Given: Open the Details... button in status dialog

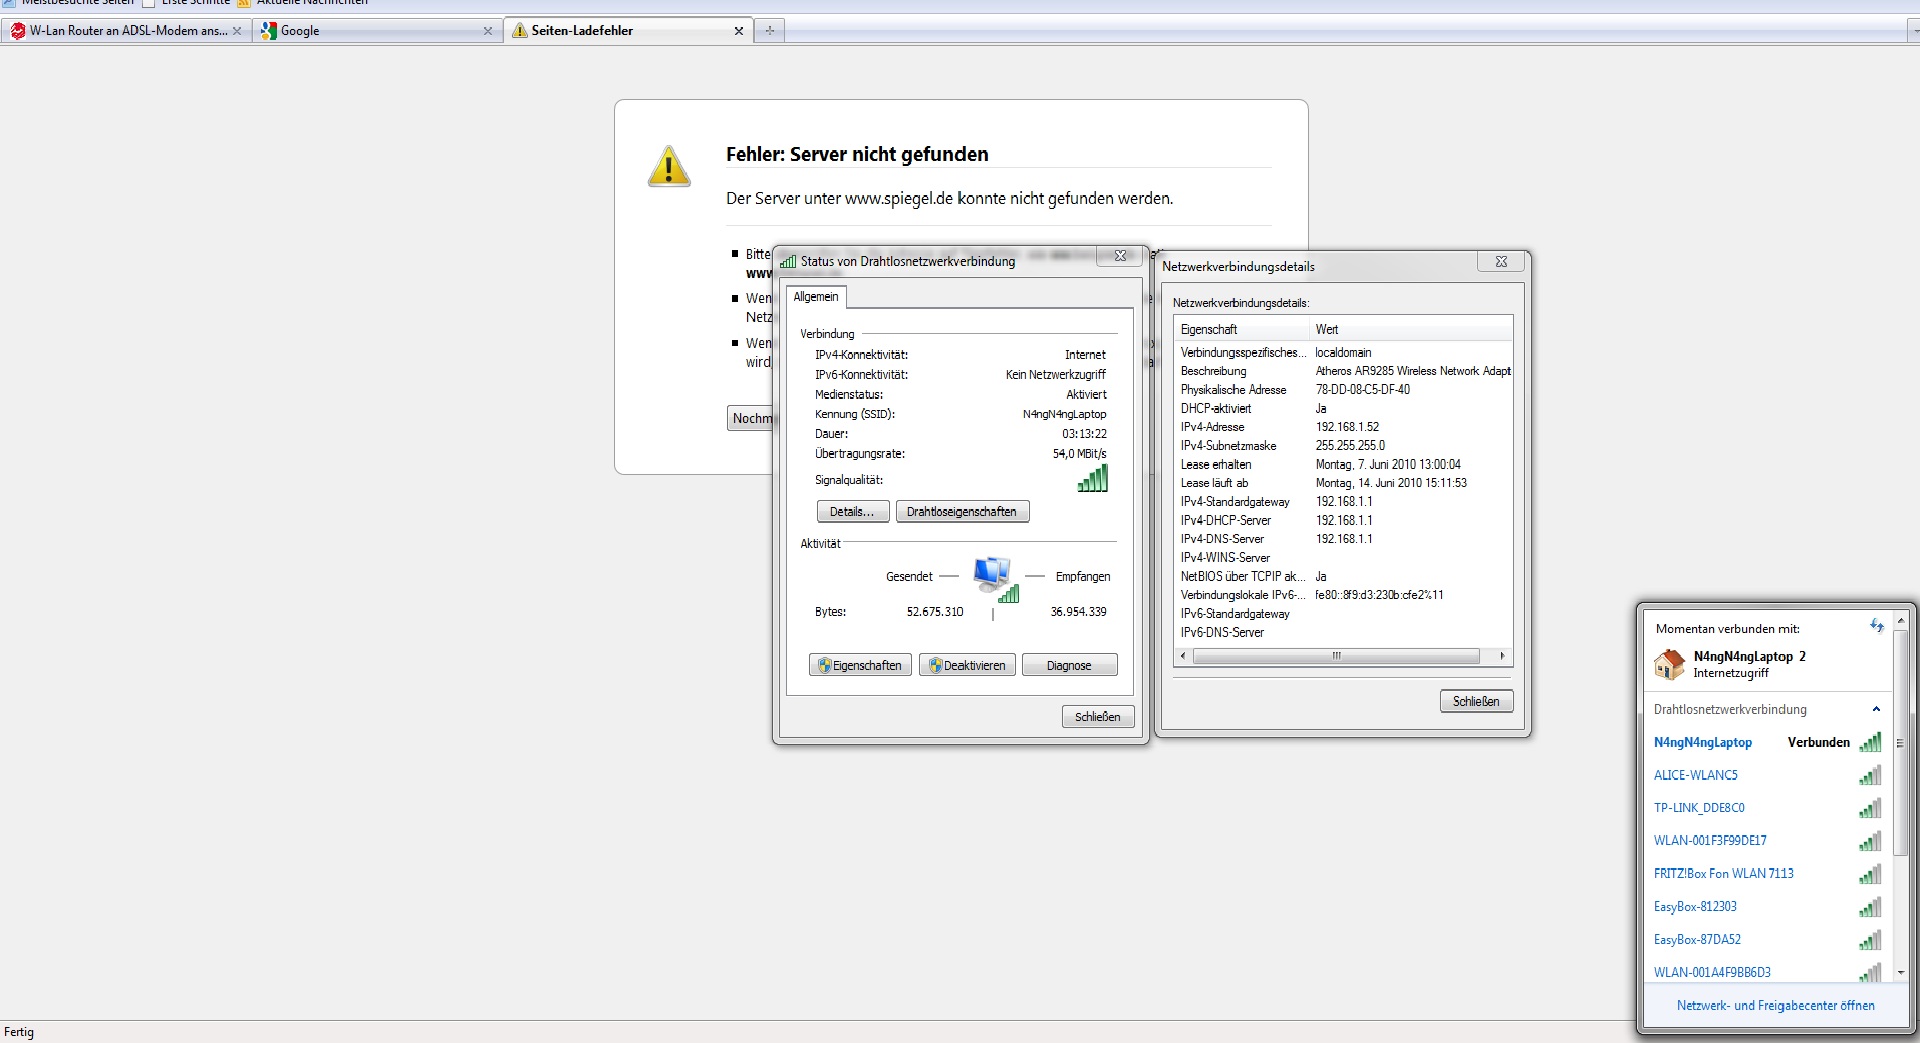Looking at the screenshot, I should point(852,512).
